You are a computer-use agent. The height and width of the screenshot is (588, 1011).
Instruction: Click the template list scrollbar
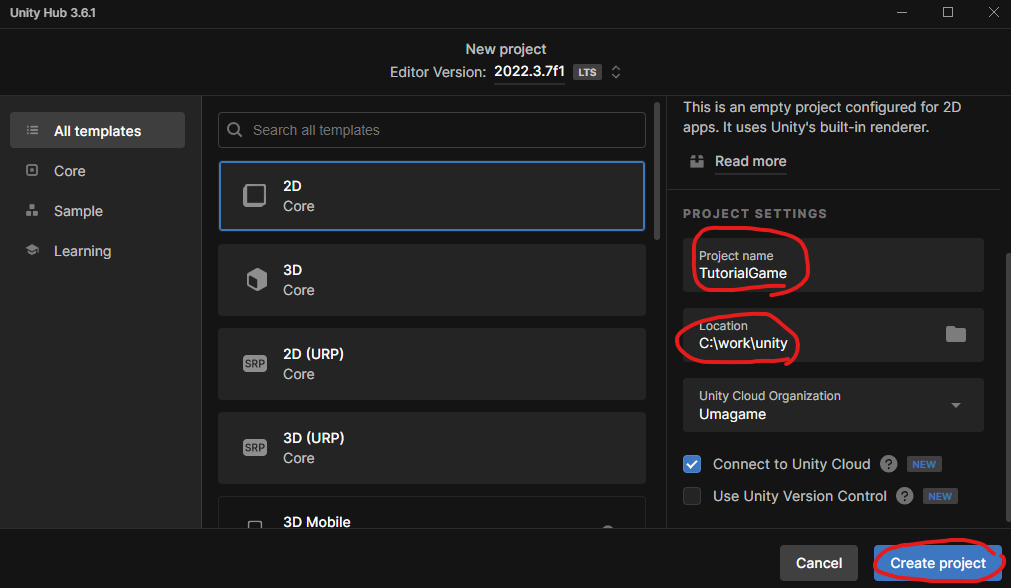pyautogui.click(x=657, y=171)
